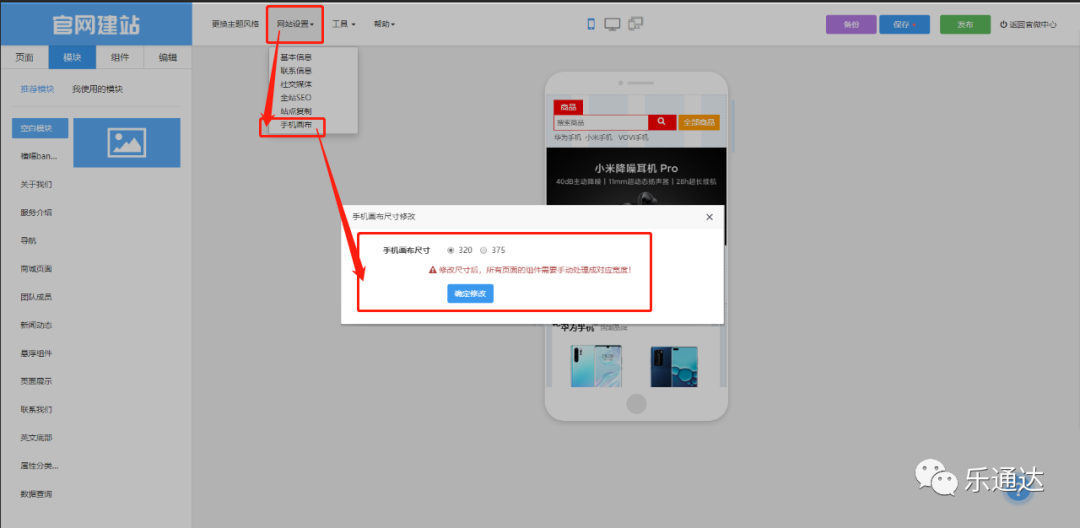Switch to the 编辑 tab

[x=167, y=58]
